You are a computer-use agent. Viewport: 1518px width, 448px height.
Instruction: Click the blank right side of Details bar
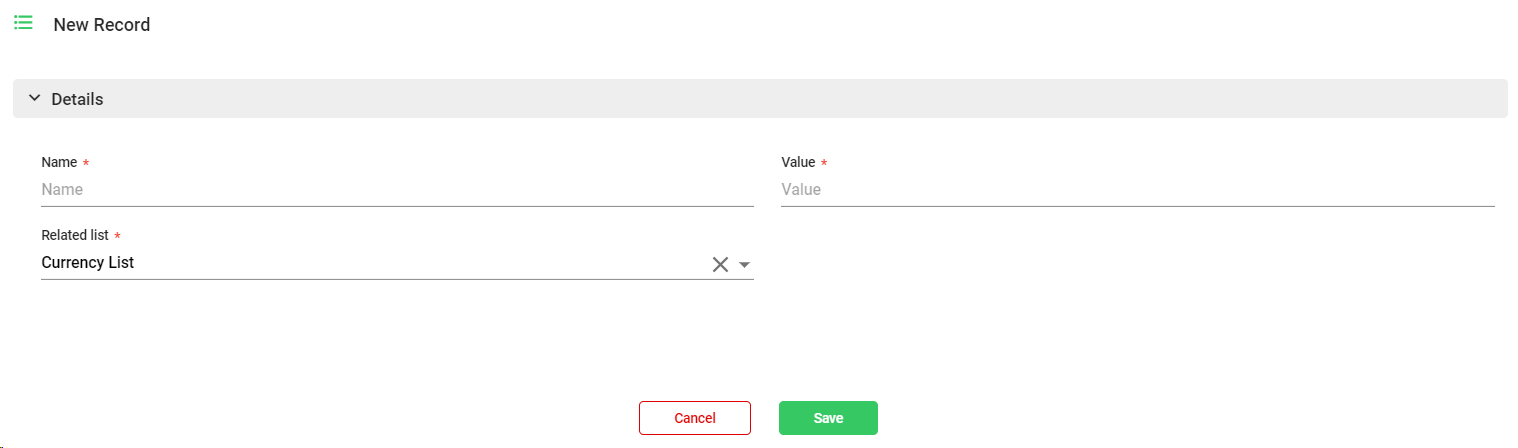1100,99
